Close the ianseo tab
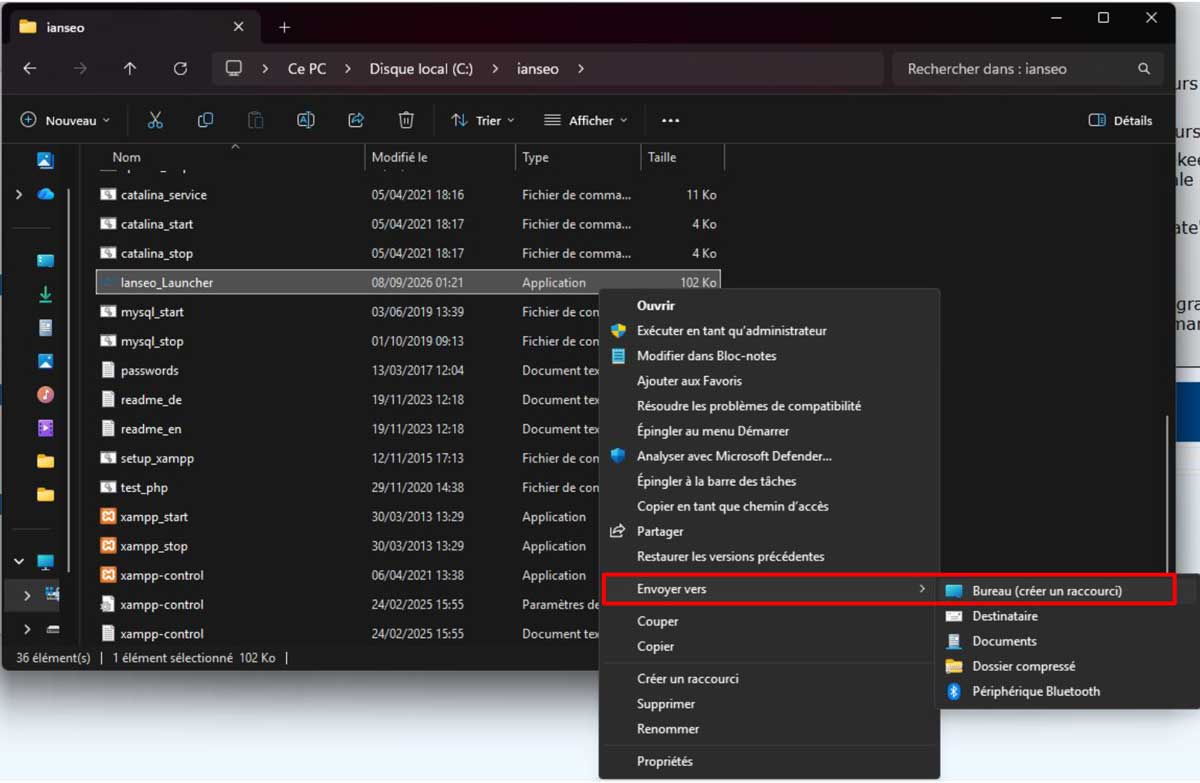Screen dimensions: 1200x783 click(238, 27)
